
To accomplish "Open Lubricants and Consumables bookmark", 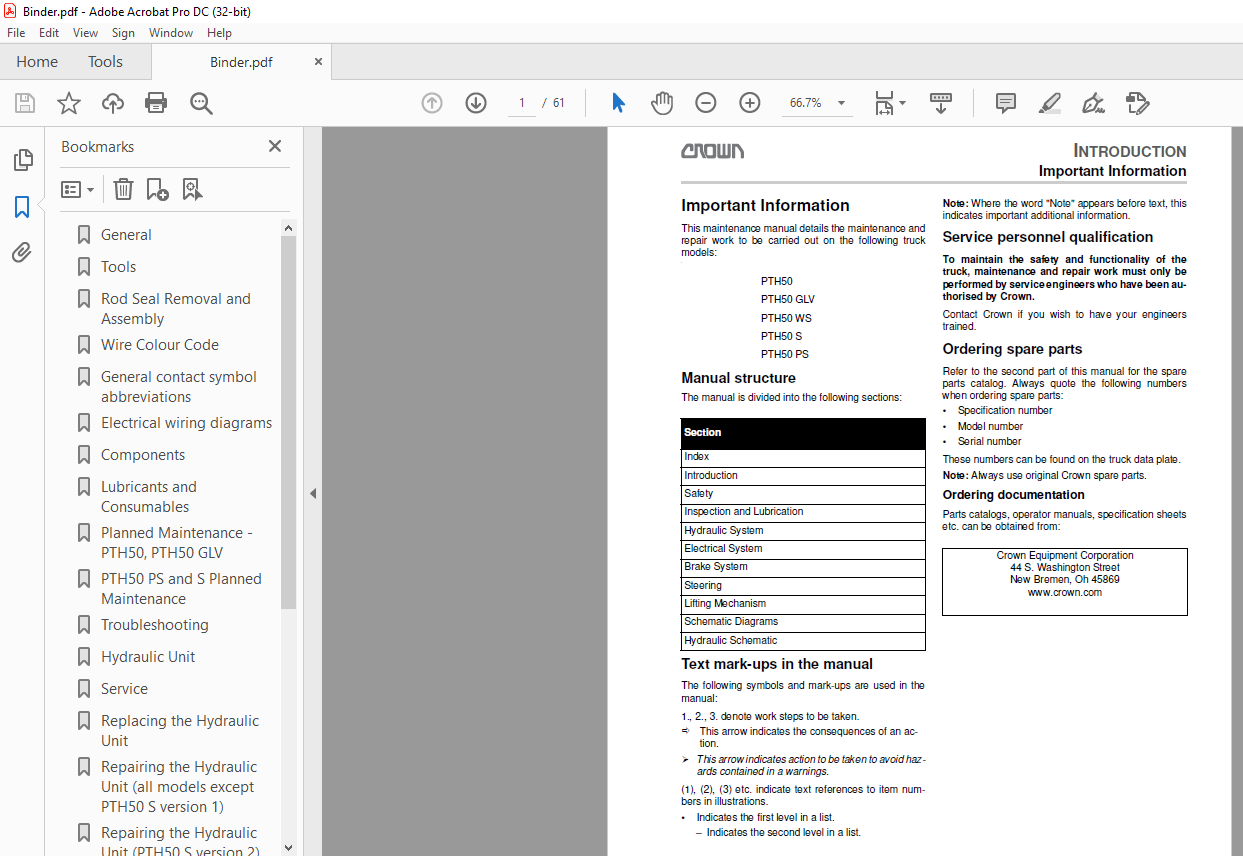I will [149, 497].
